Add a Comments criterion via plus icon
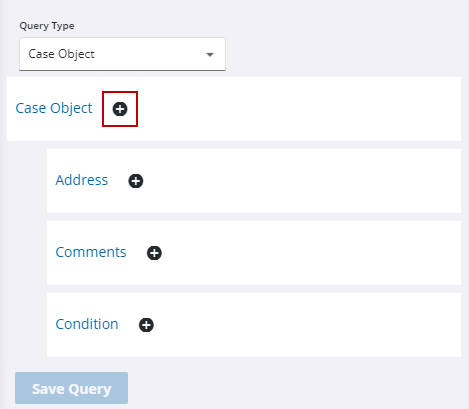Image resolution: width=469 pixels, height=409 pixels. [x=154, y=253]
